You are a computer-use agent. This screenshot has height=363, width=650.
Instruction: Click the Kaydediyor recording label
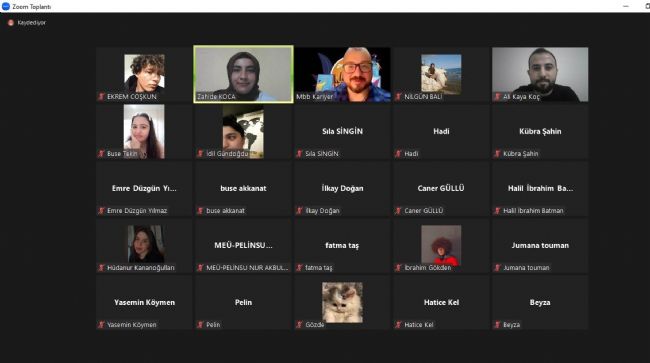[x=32, y=23]
